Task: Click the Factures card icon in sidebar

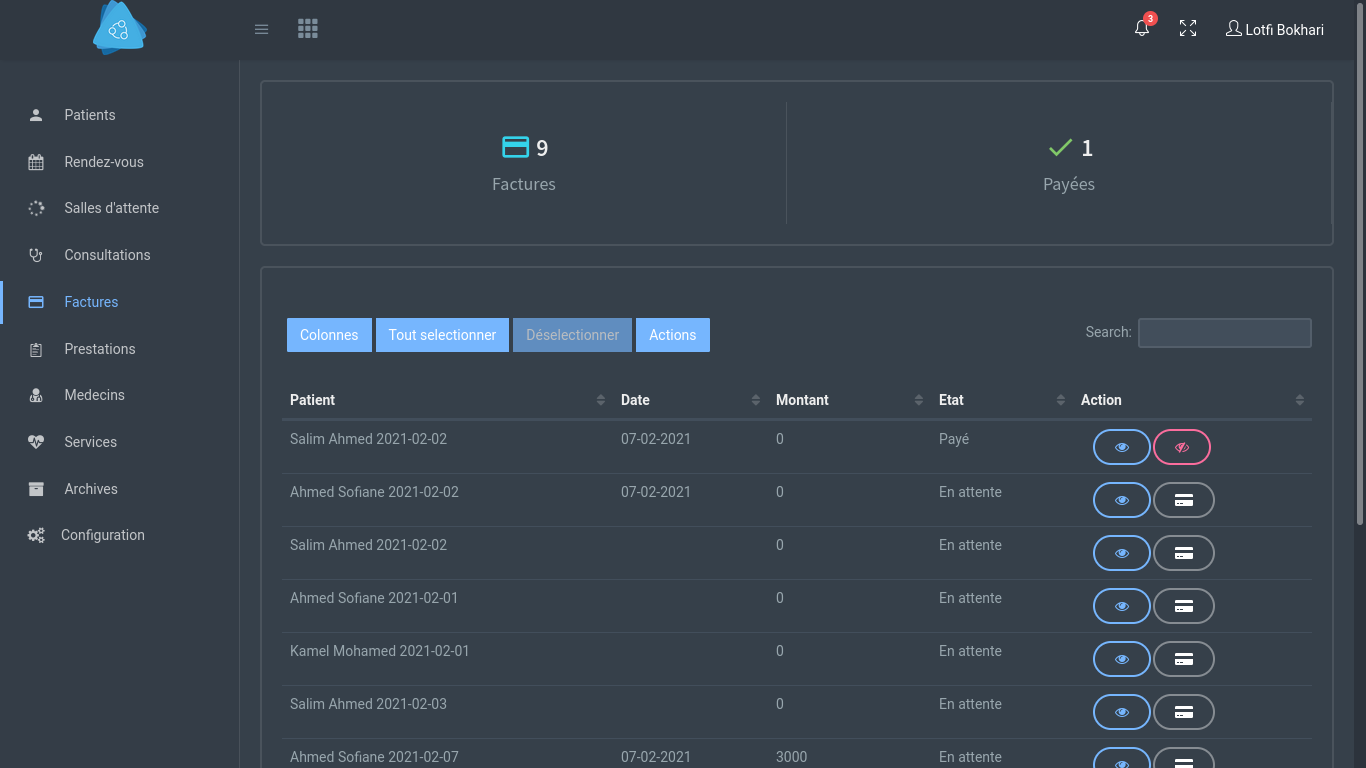Action: pyautogui.click(x=36, y=302)
